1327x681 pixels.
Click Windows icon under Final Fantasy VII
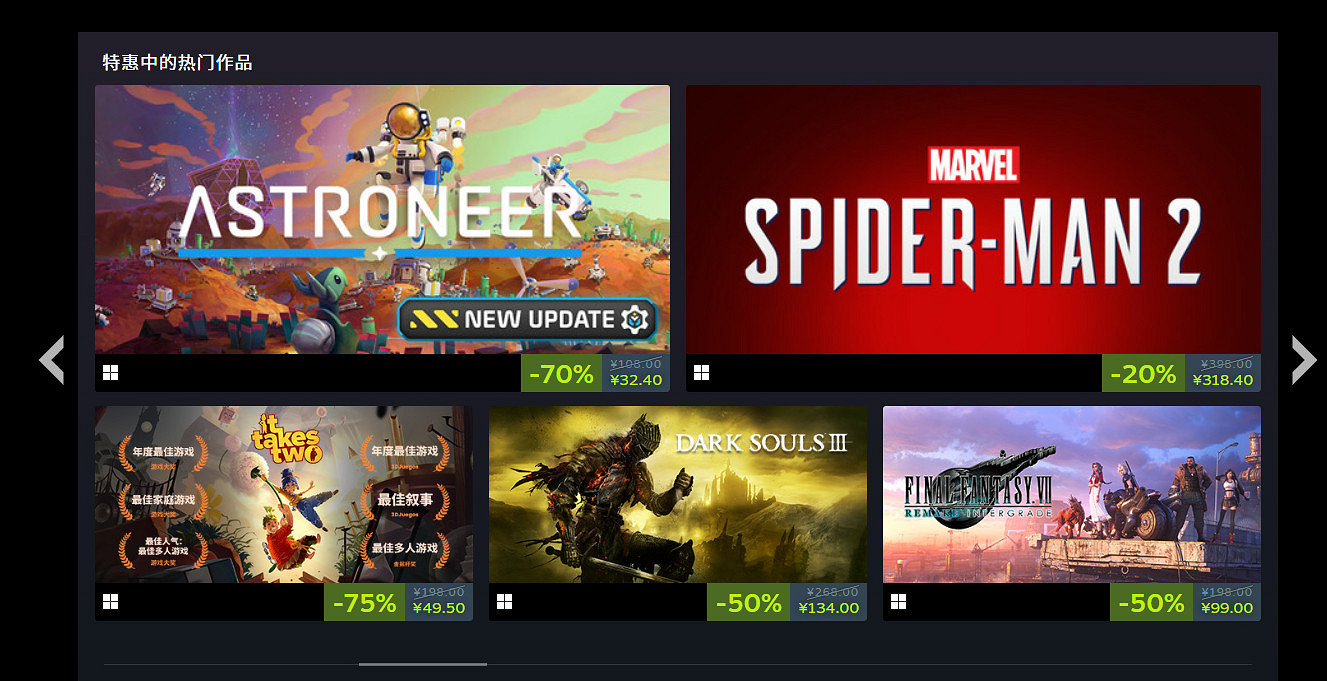[899, 602]
